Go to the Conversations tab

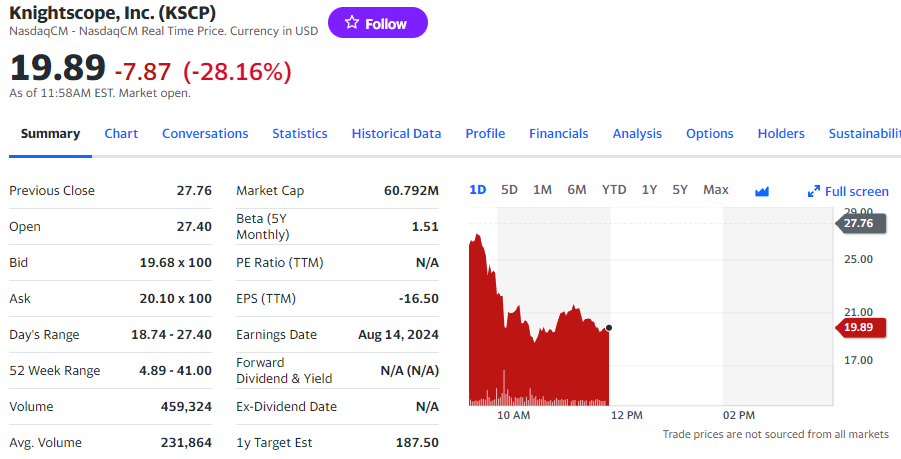point(205,133)
